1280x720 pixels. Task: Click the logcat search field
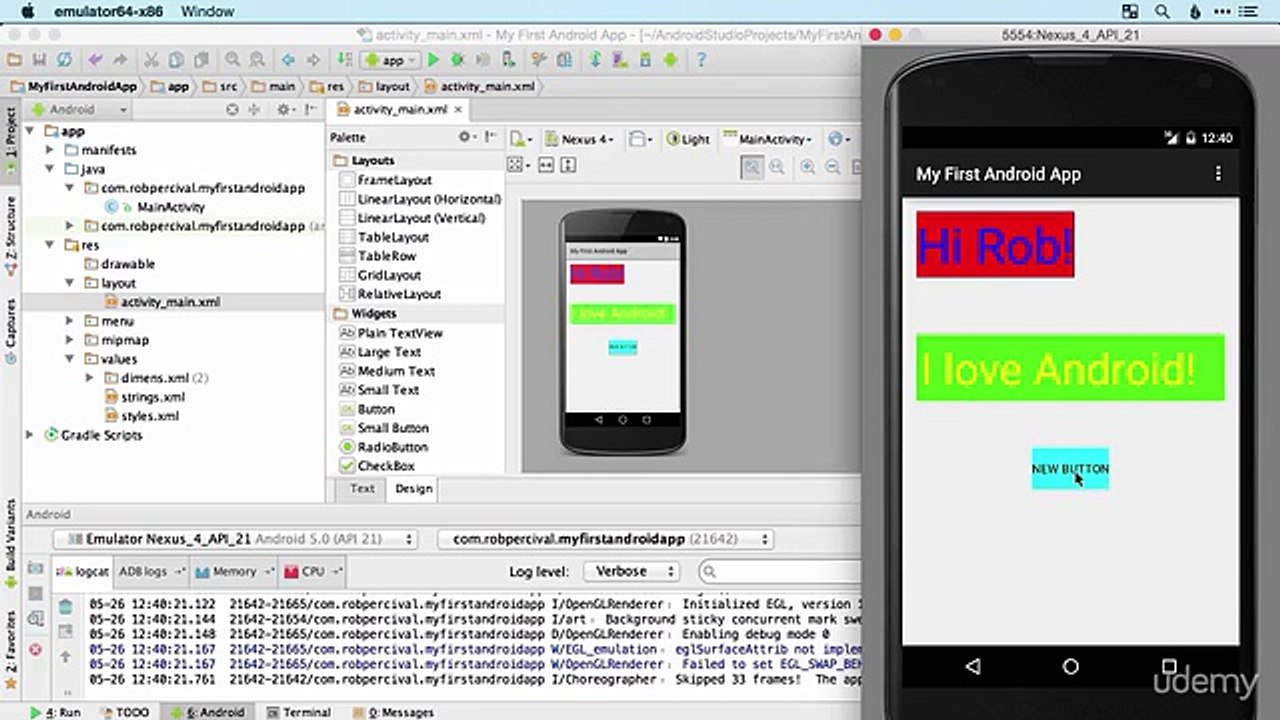pos(780,572)
